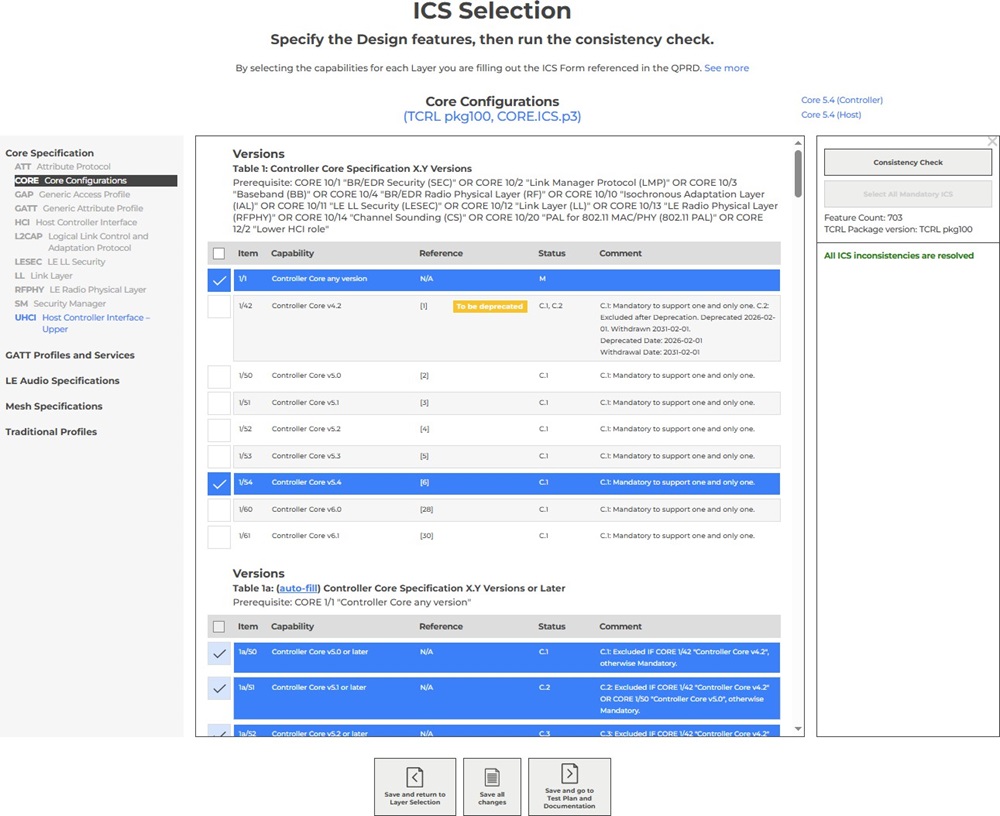The width and height of the screenshot is (1000, 816).
Task: Open the See more link
Action: click(x=726, y=68)
